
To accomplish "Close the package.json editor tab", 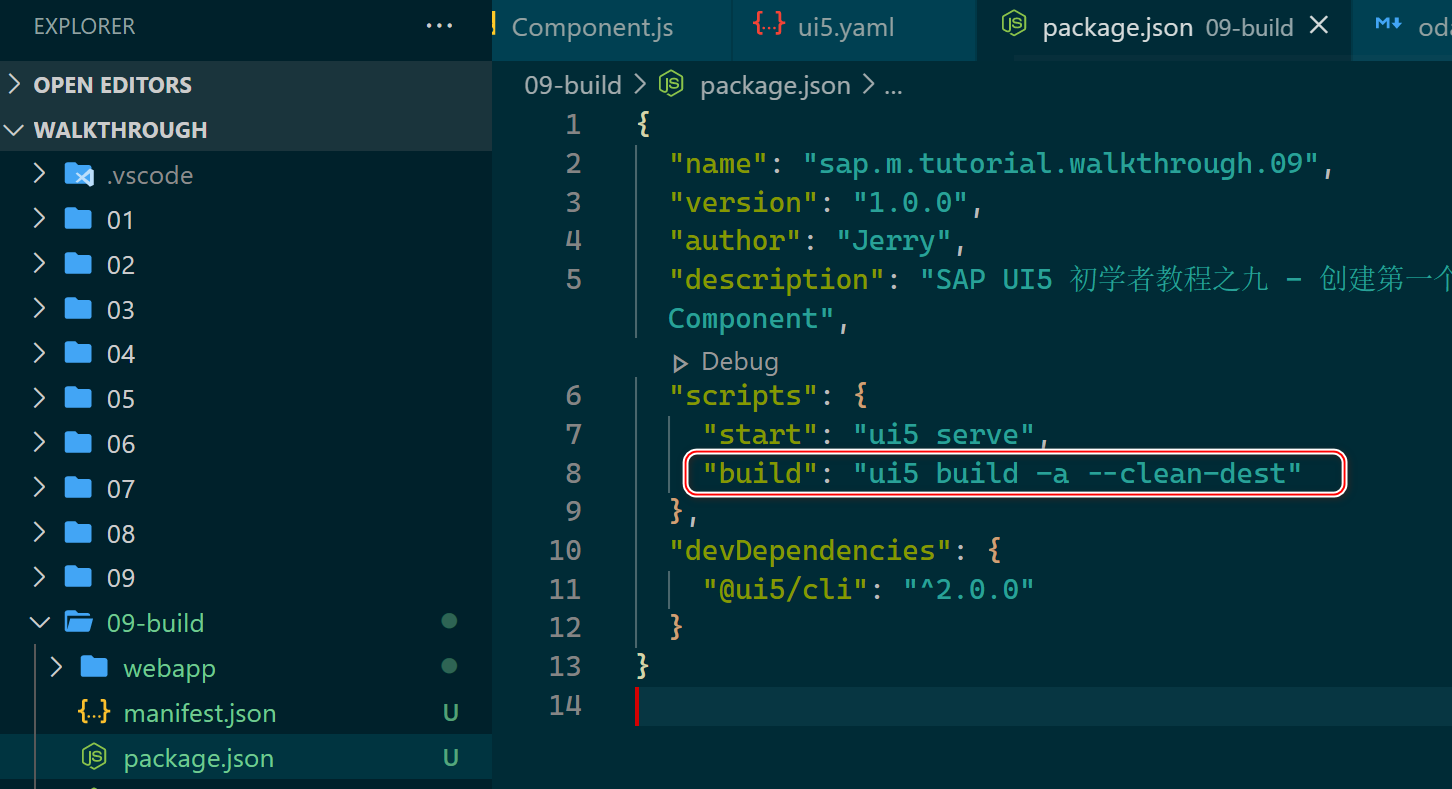I will click(1319, 26).
